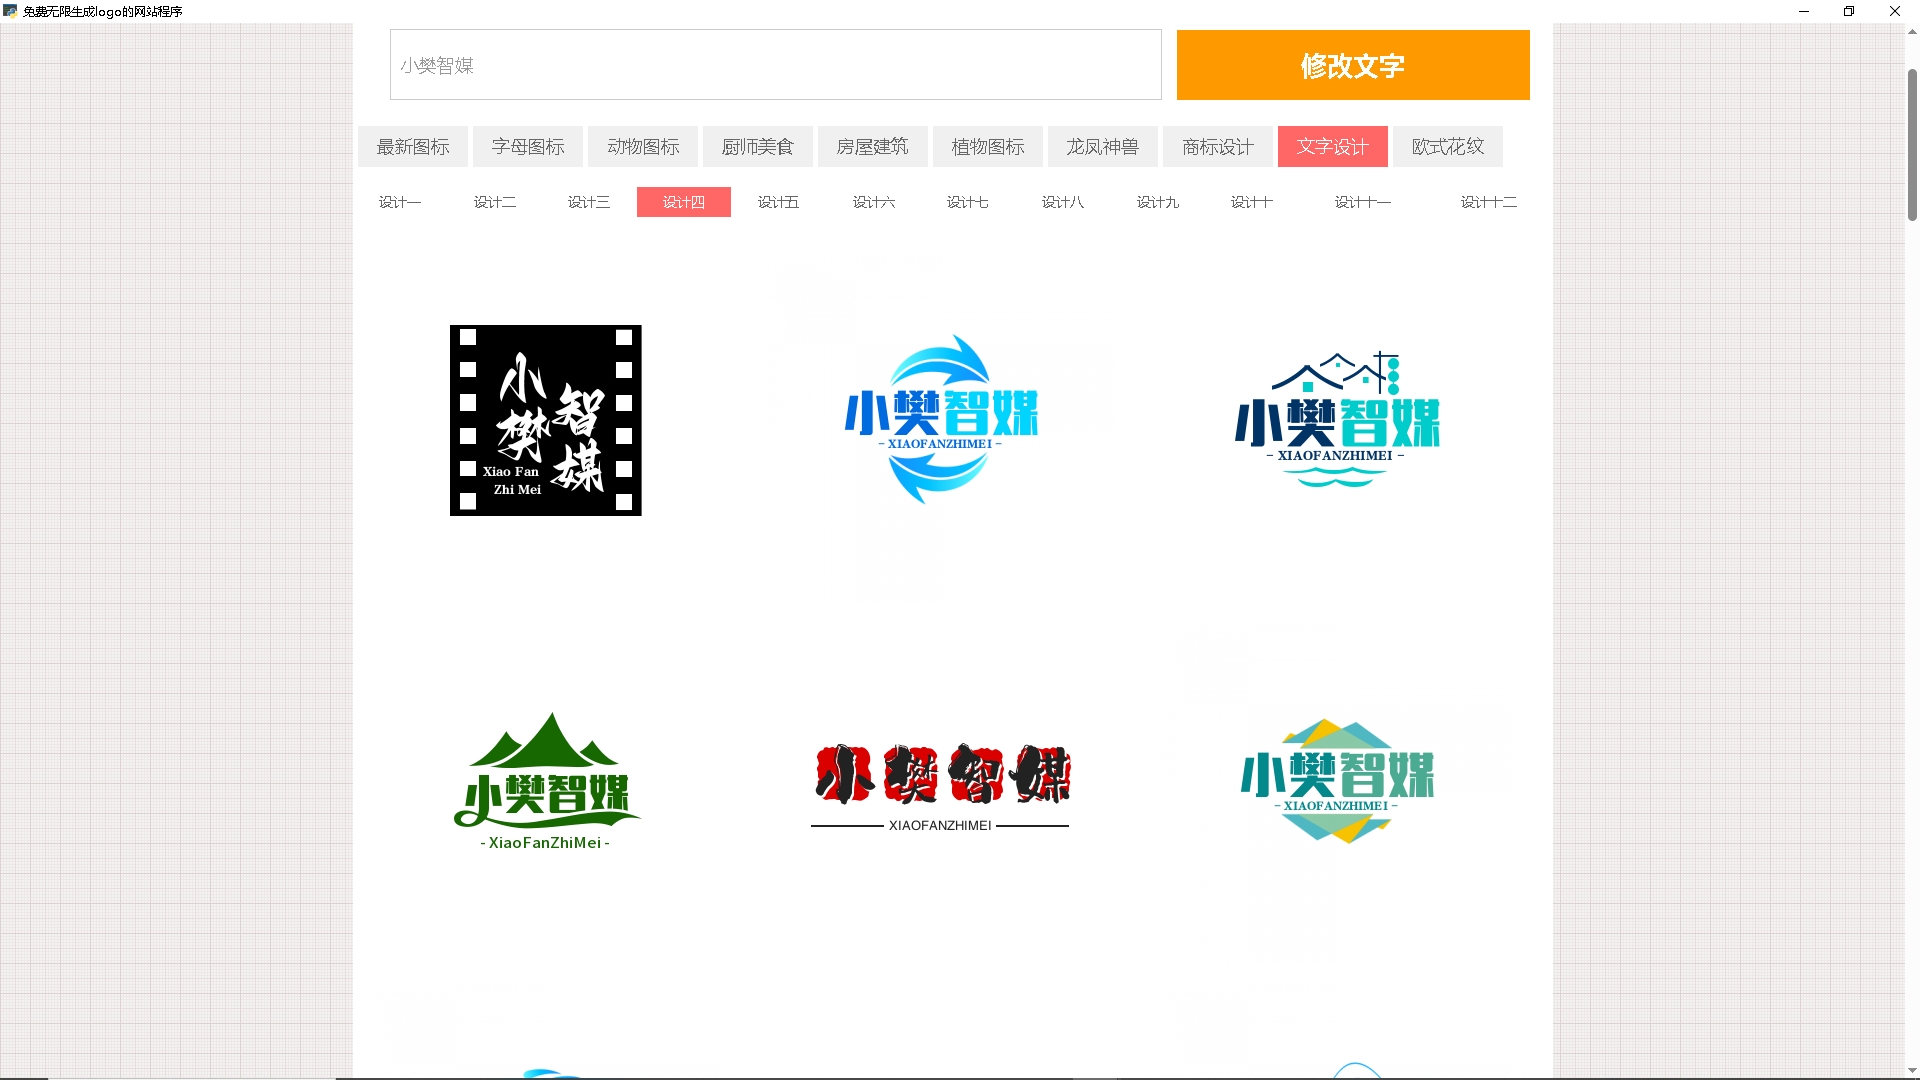Viewport: 1920px width, 1080px height.
Task: Click the vertical scrollbar thumb
Action: [x=1912, y=145]
